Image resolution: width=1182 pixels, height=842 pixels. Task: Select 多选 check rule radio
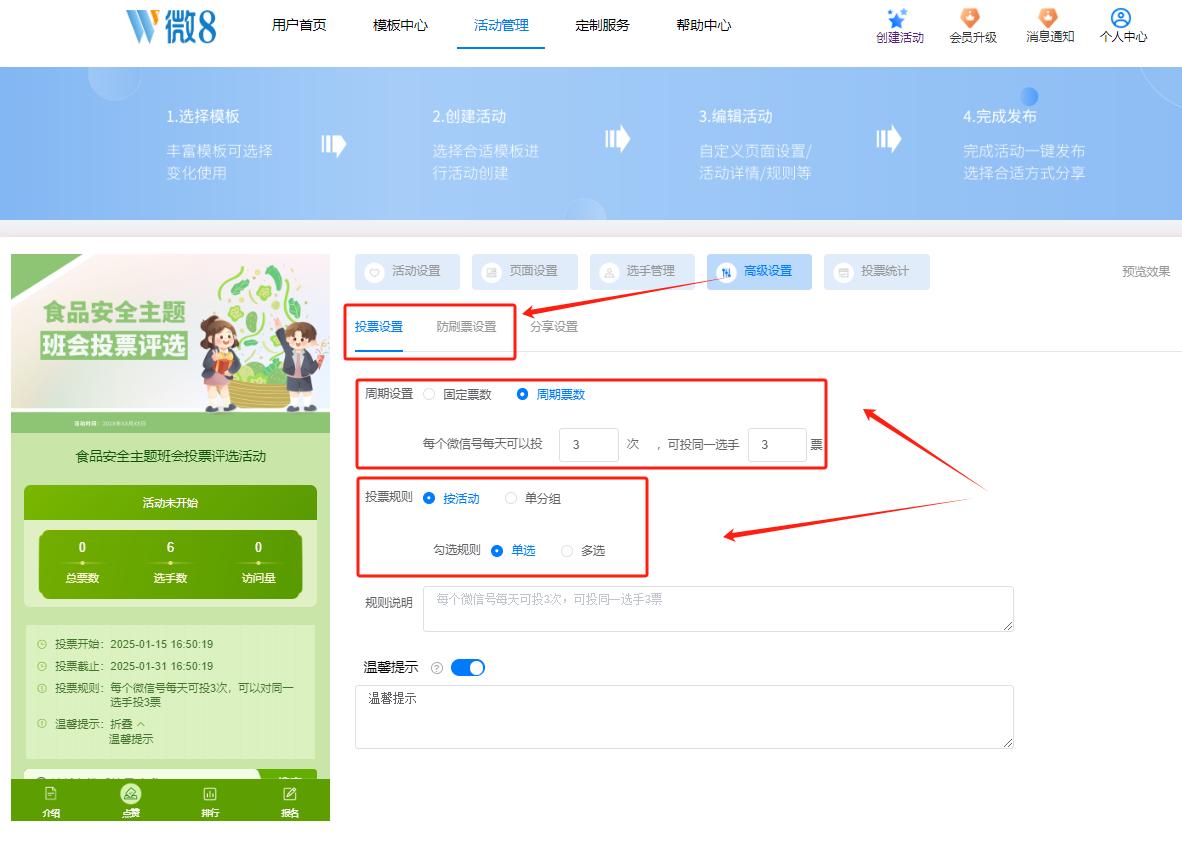coord(567,551)
